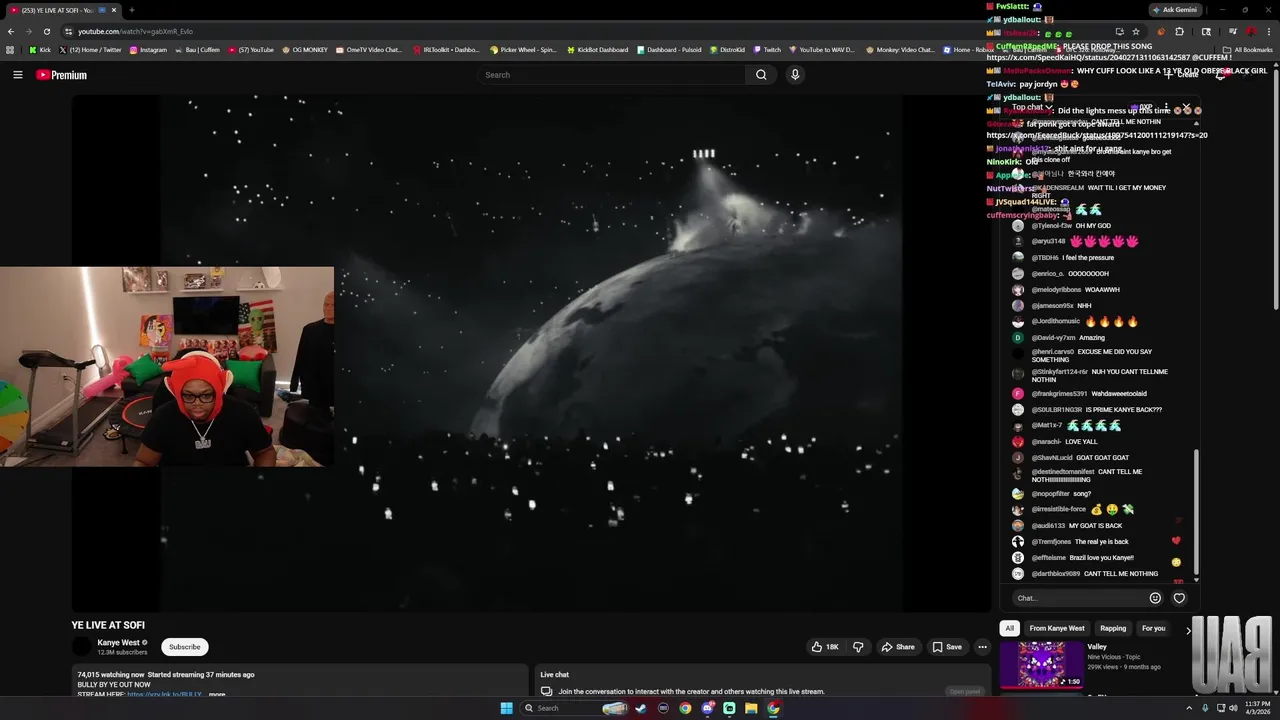Open the Windows Start menu
Viewport: 1280px width, 720px height.
point(507,708)
